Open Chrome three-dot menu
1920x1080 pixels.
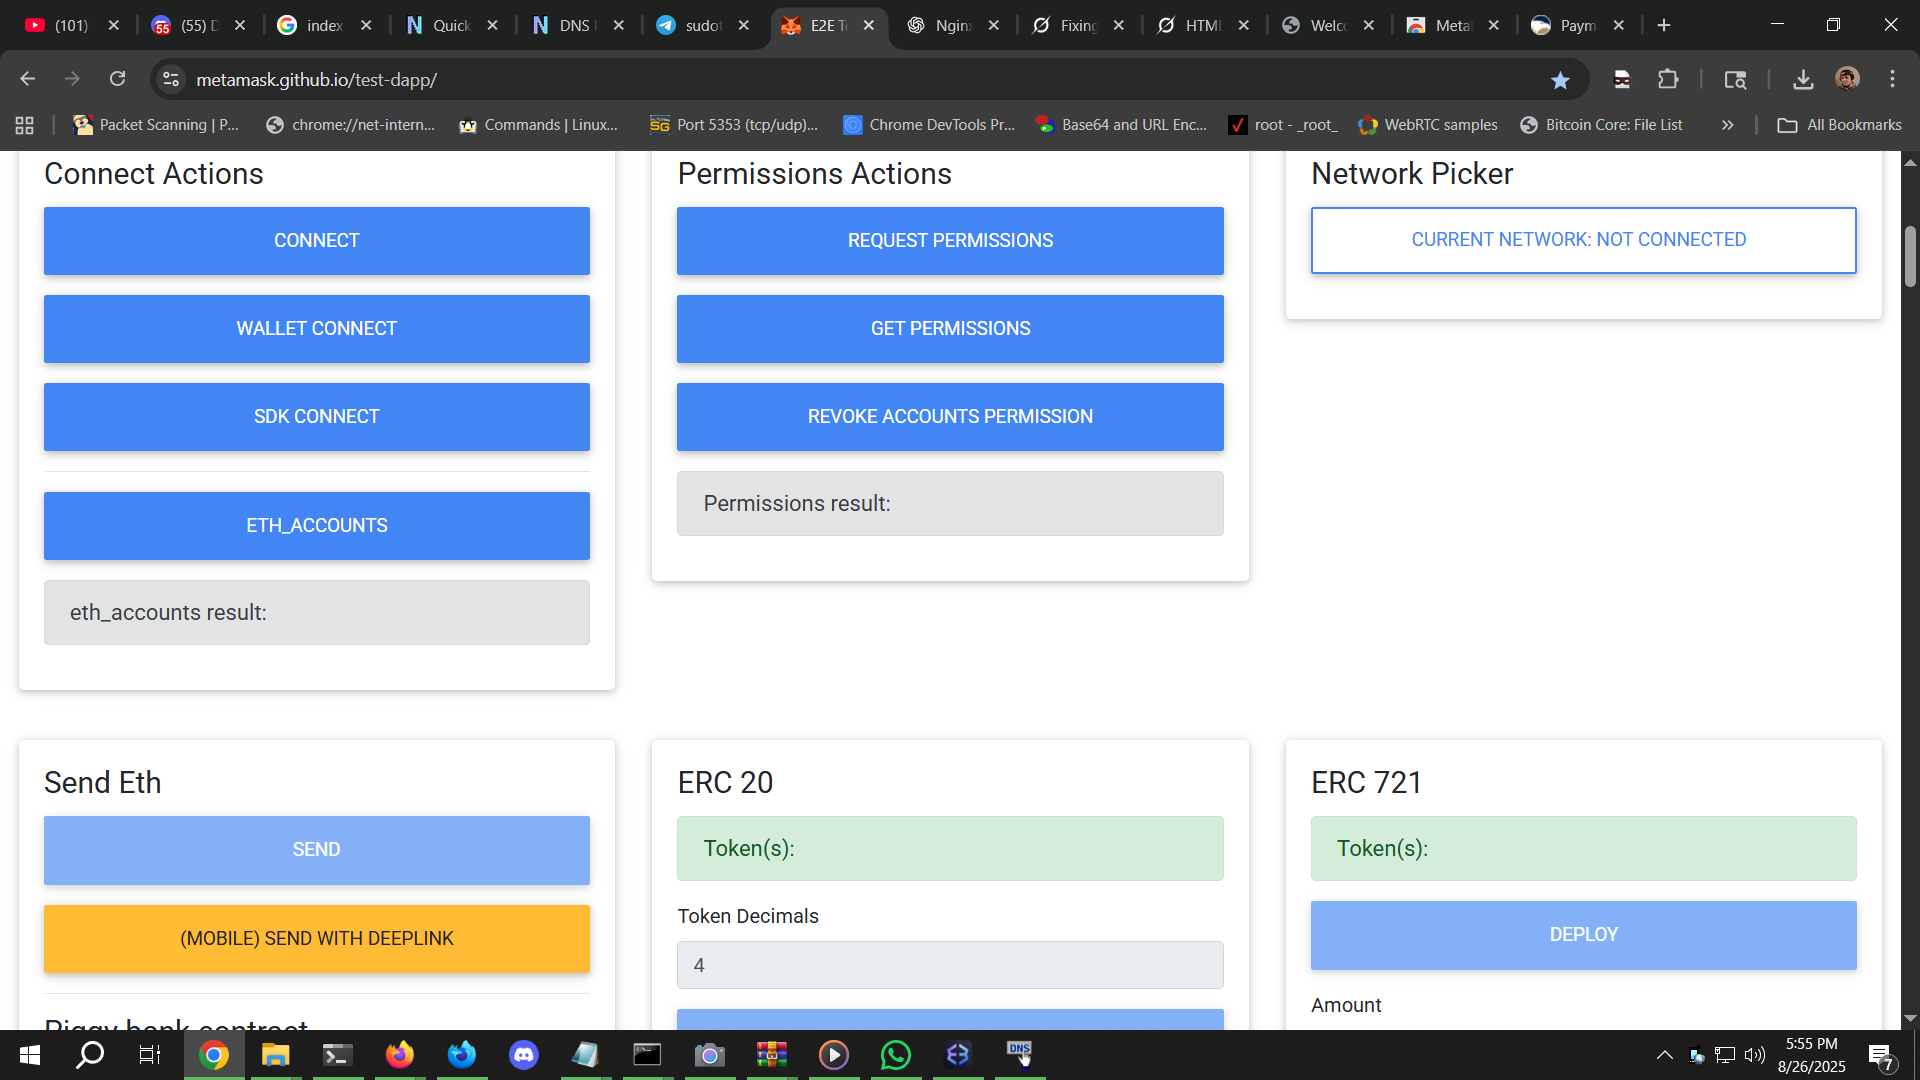[1892, 79]
